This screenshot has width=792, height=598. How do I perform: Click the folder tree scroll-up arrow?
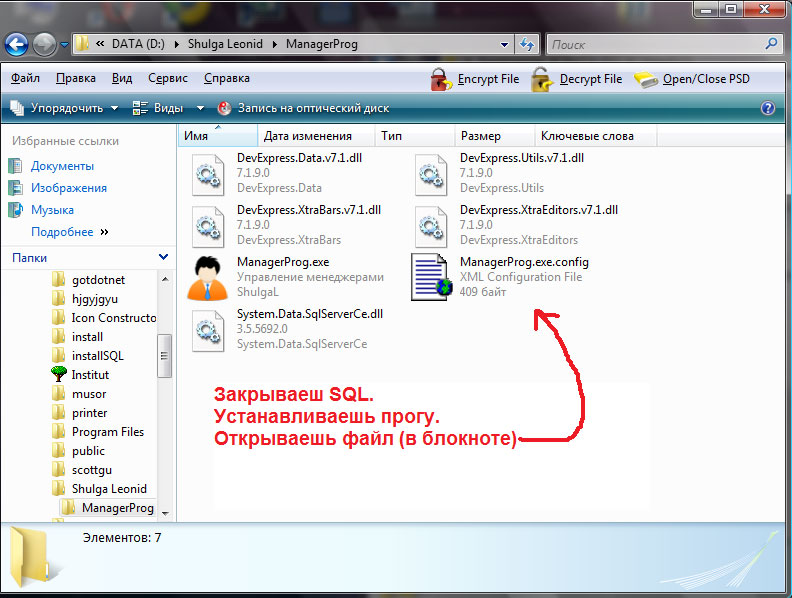point(165,279)
